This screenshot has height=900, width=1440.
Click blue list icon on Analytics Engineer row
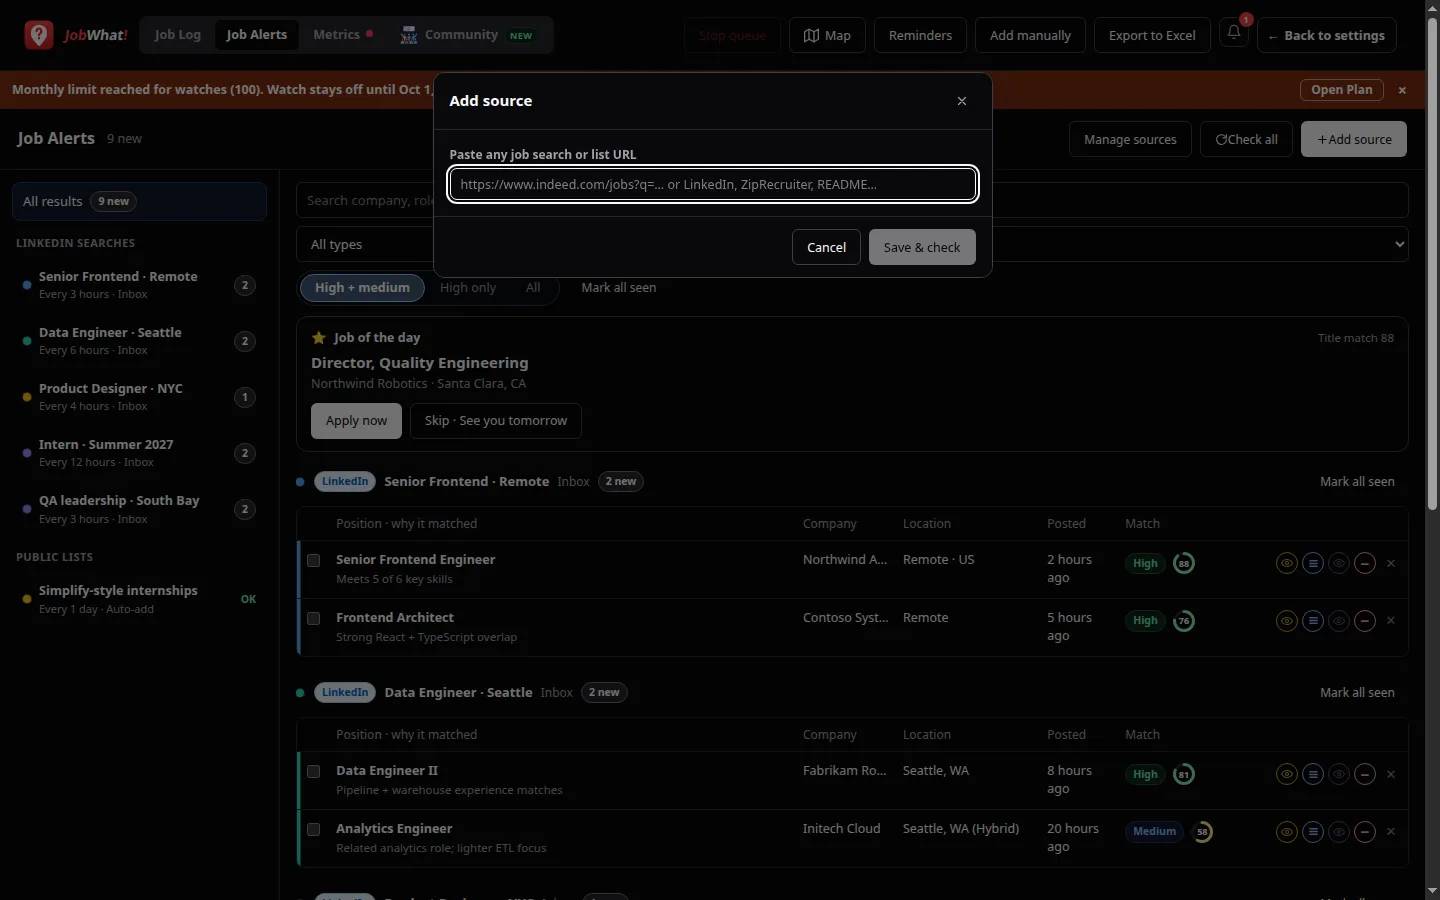pos(1313,832)
